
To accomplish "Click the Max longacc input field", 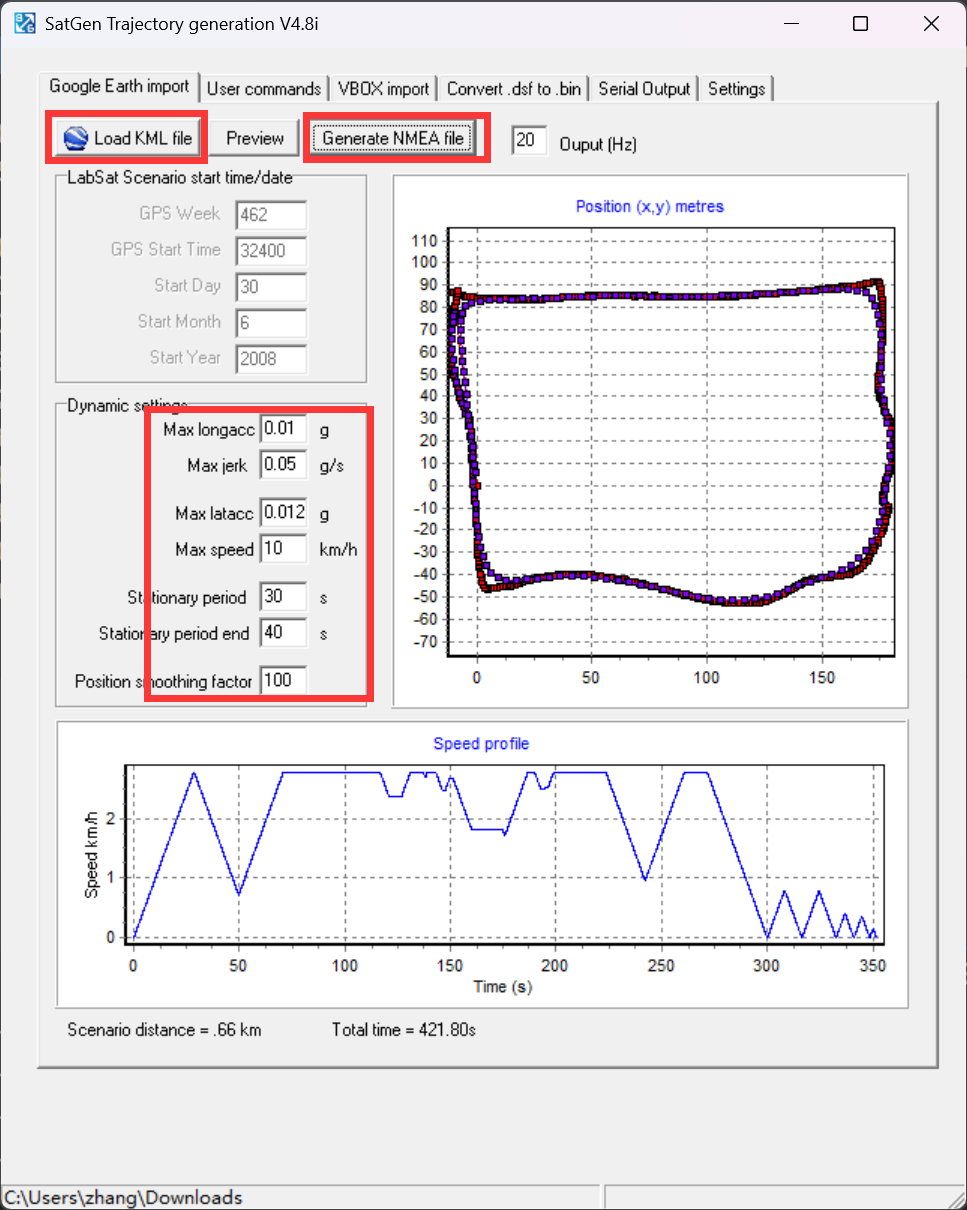I will point(283,429).
